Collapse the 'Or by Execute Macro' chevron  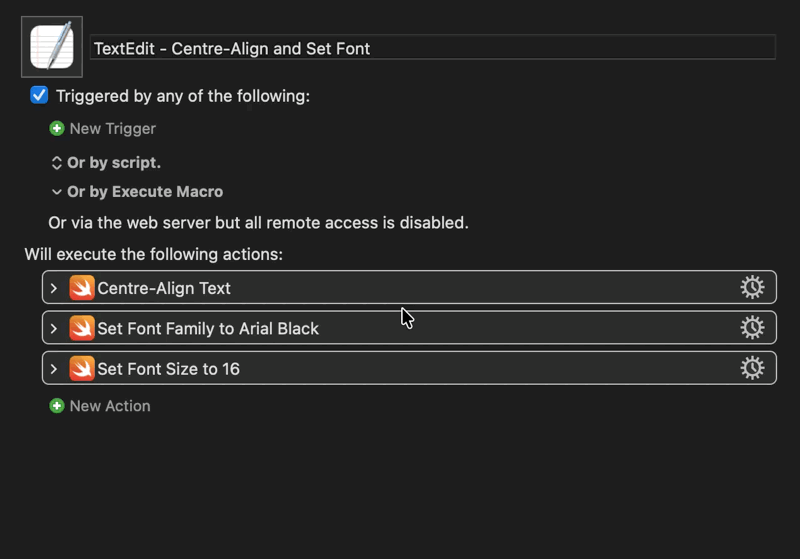57,192
